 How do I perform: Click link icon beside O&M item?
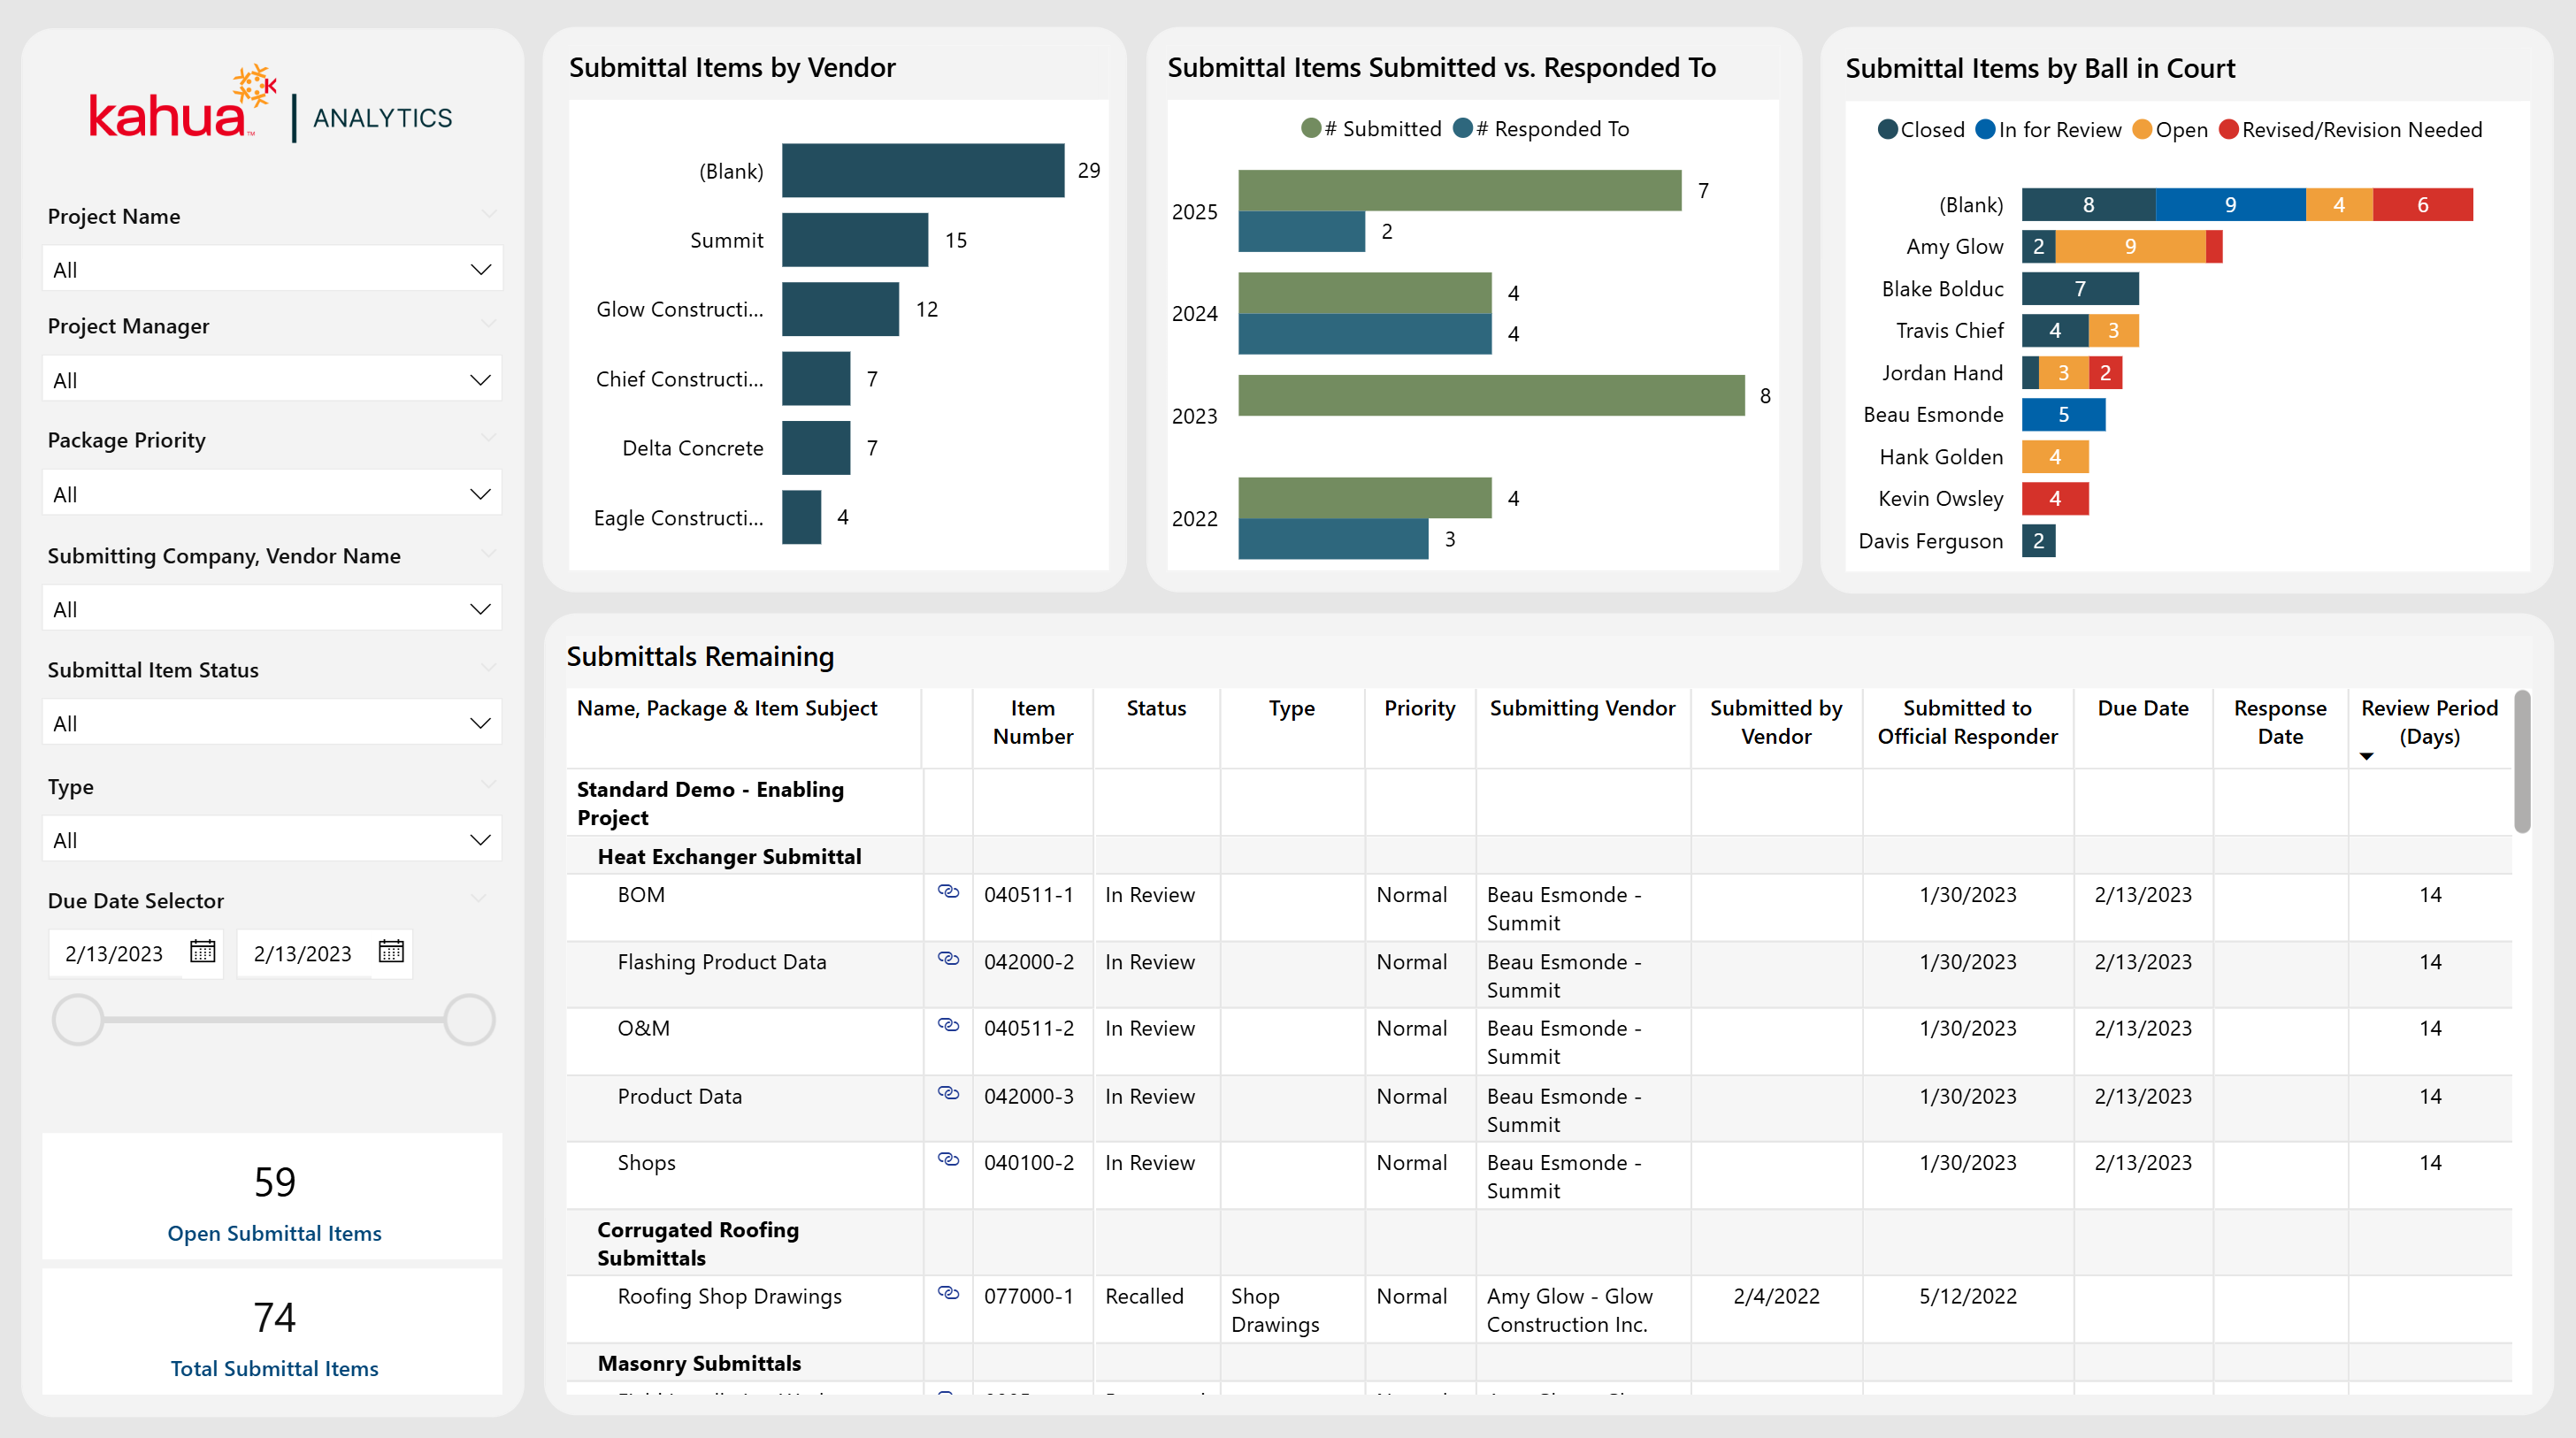pos(948,1026)
